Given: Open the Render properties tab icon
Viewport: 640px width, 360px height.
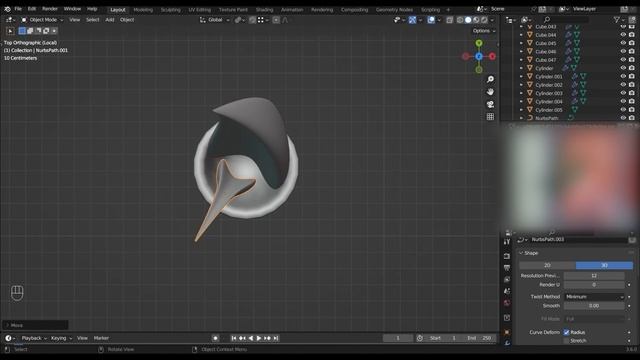Looking at the screenshot, I should click(507, 256).
